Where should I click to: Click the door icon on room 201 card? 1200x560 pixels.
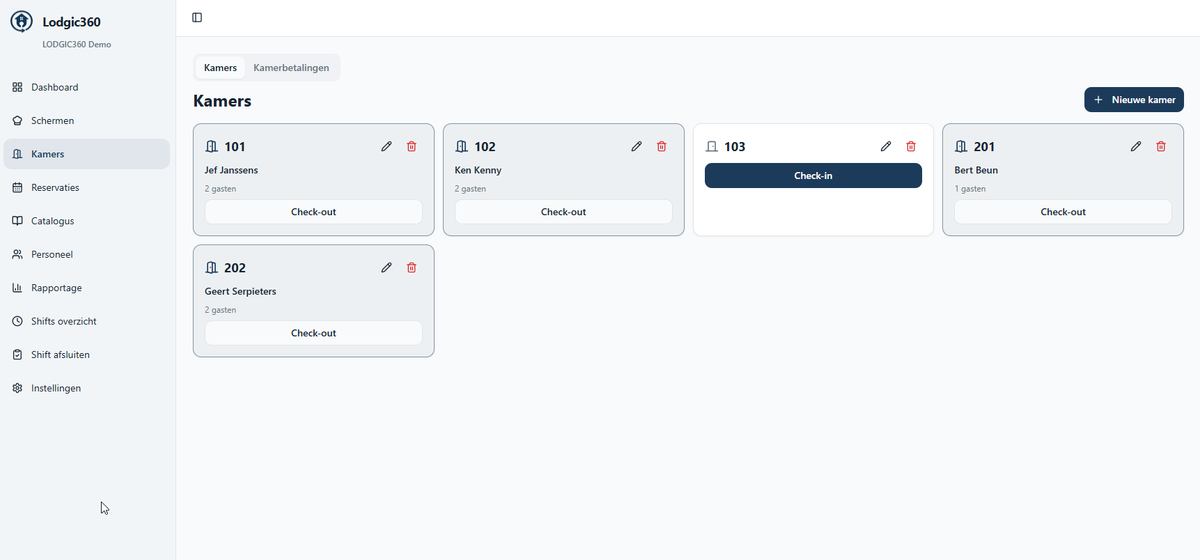(962, 147)
